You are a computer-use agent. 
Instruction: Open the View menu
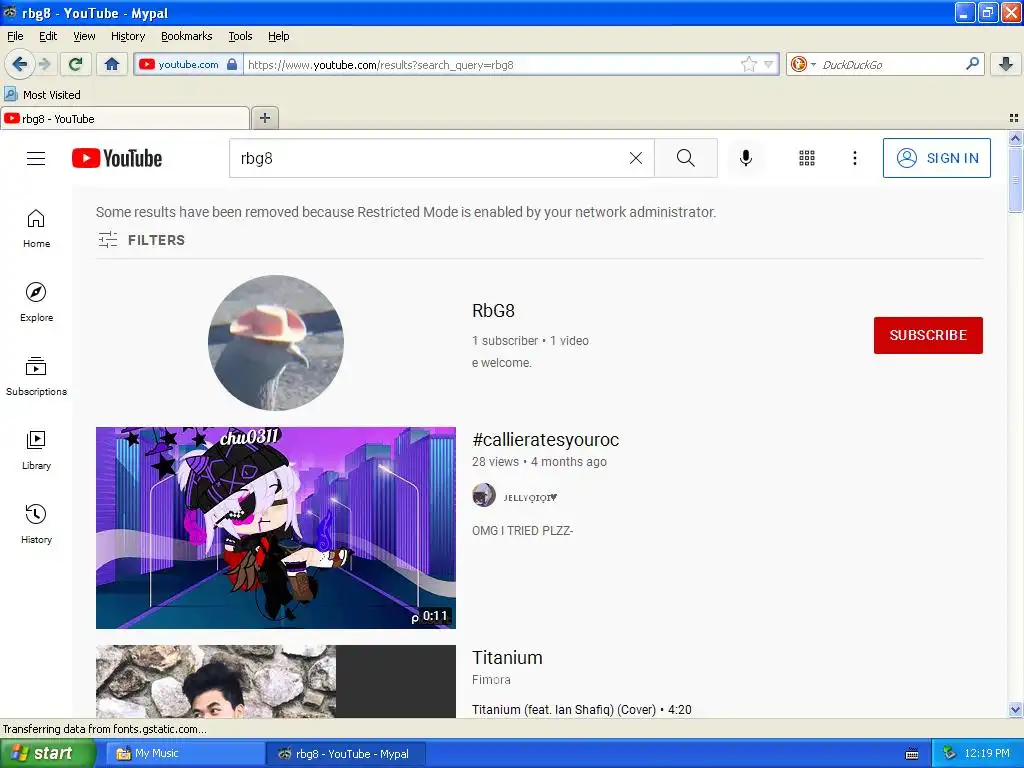click(x=84, y=36)
